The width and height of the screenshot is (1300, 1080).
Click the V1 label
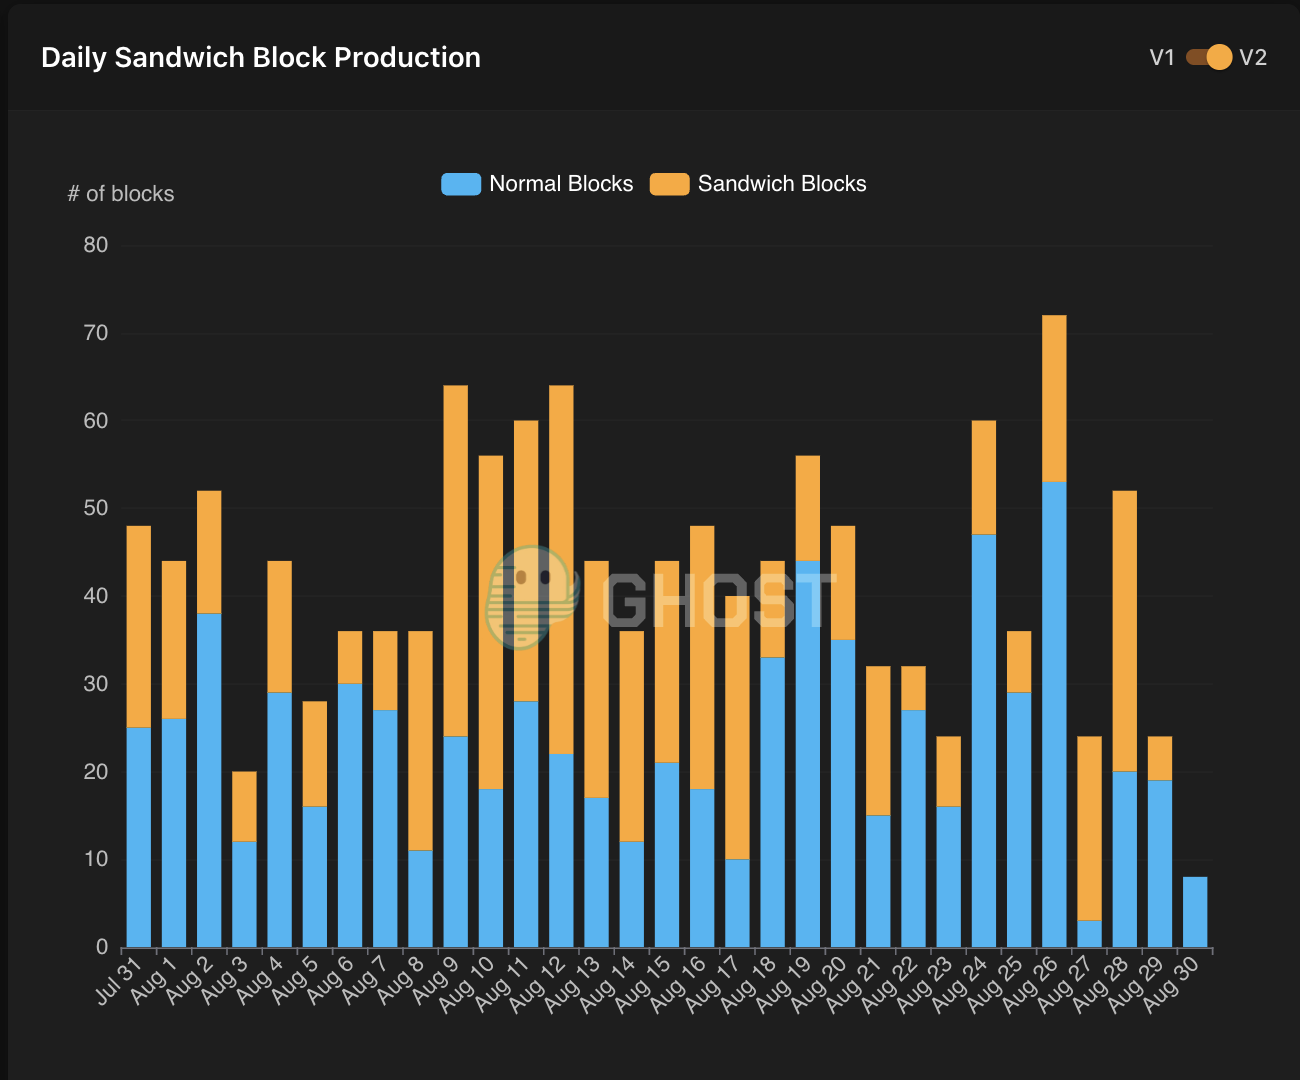click(x=1162, y=57)
